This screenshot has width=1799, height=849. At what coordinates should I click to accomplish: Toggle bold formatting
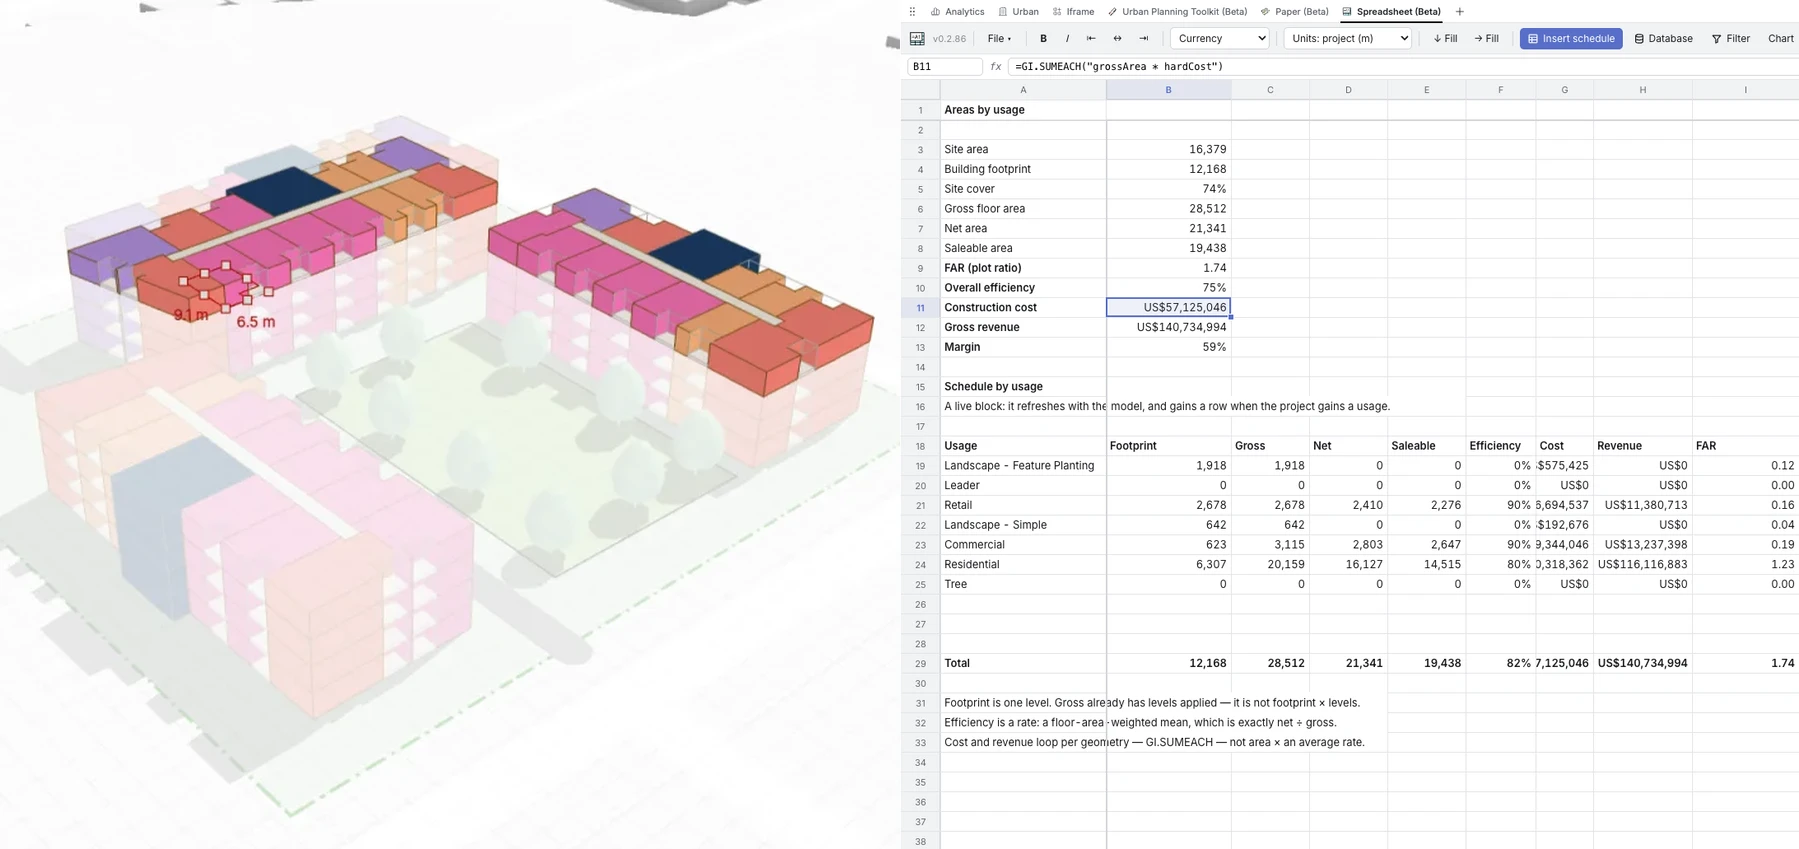pos(1043,39)
